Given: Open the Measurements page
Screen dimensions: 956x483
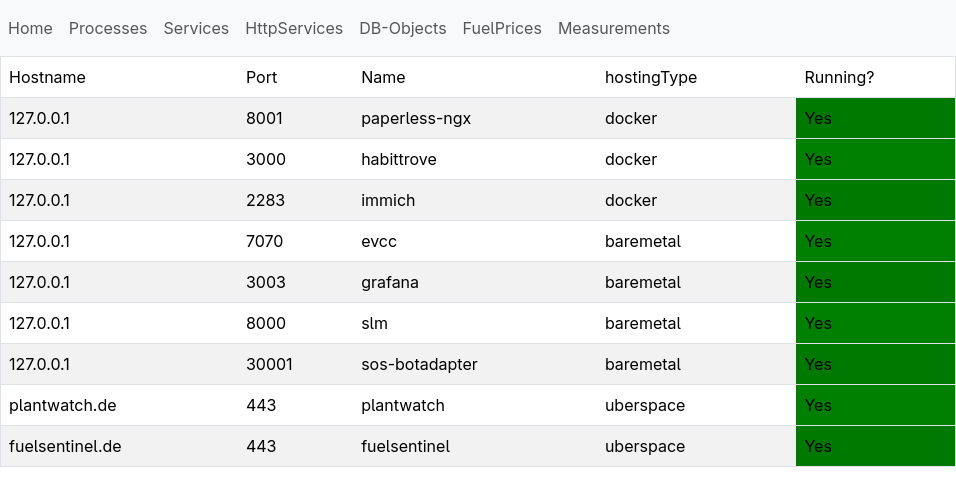Looking at the screenshot, I should pos(614,29).
